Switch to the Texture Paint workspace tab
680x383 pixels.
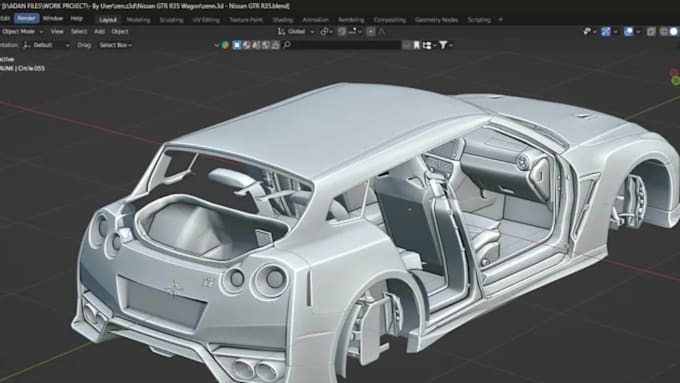tap(246, 20)
